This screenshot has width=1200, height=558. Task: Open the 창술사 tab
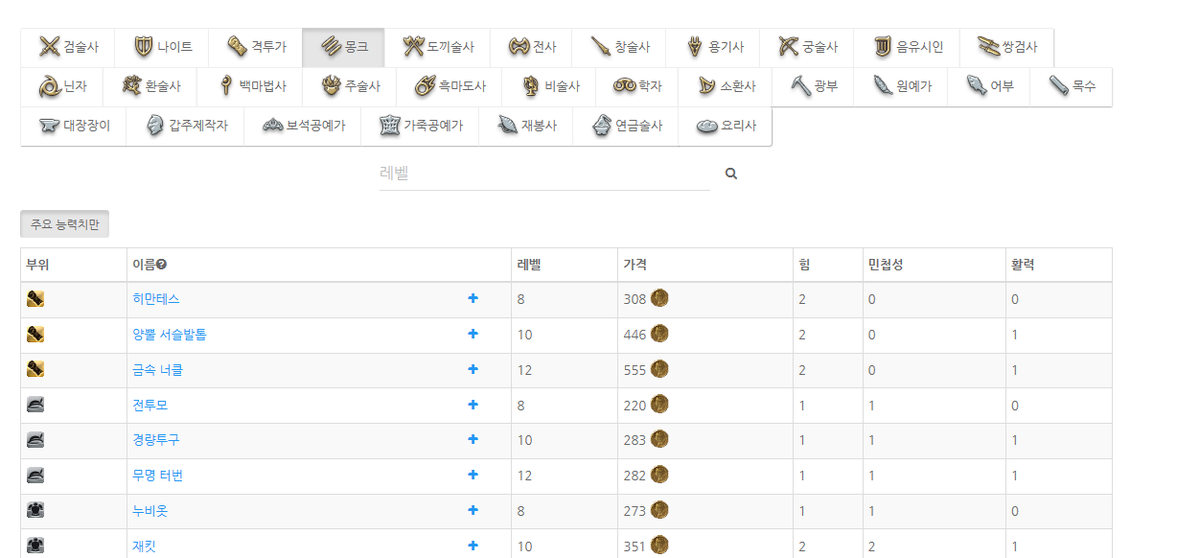tap(620, 47)
